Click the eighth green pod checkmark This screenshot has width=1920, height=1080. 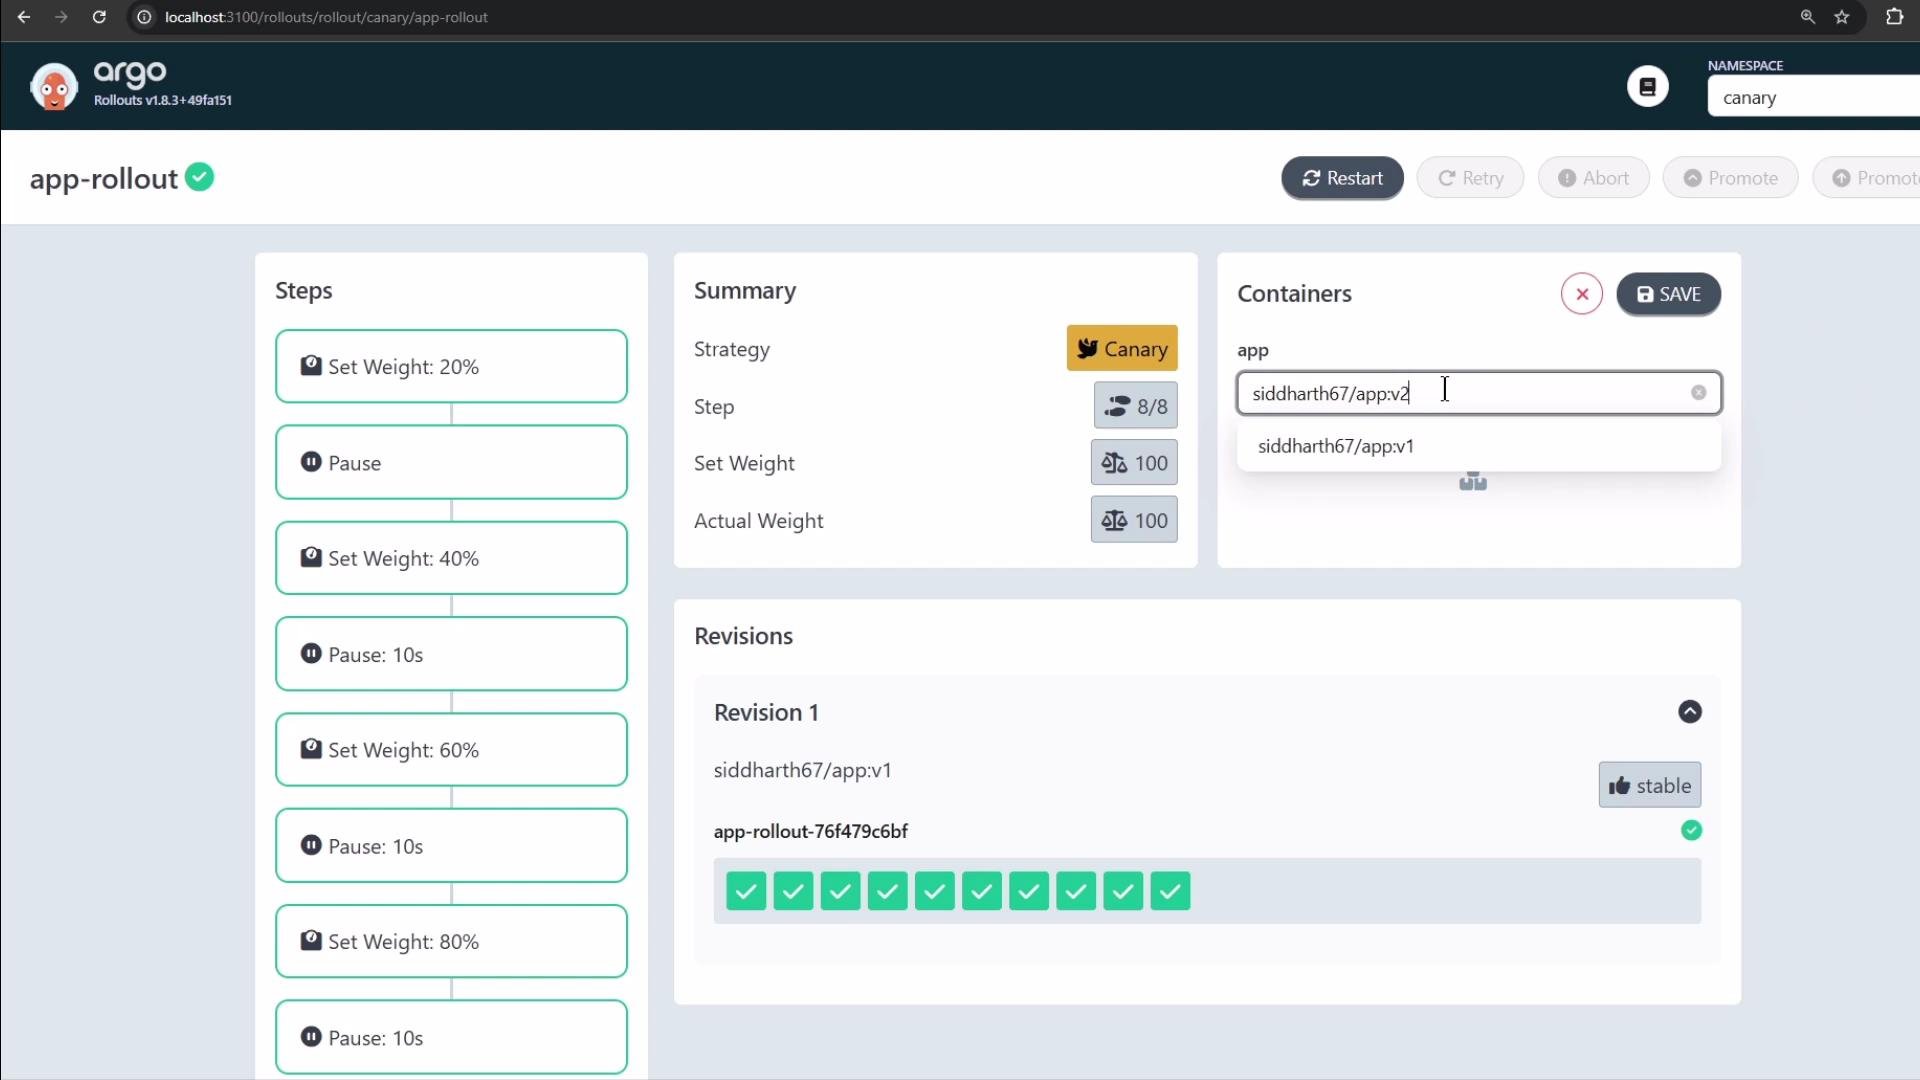(1076, 891)
